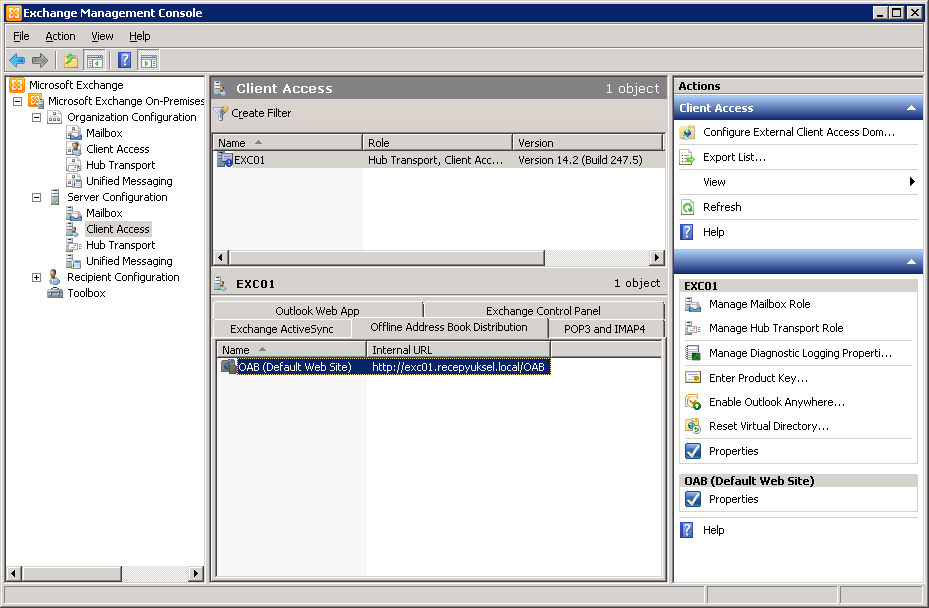Click the Create Filter funnel icon

(220, 113)
